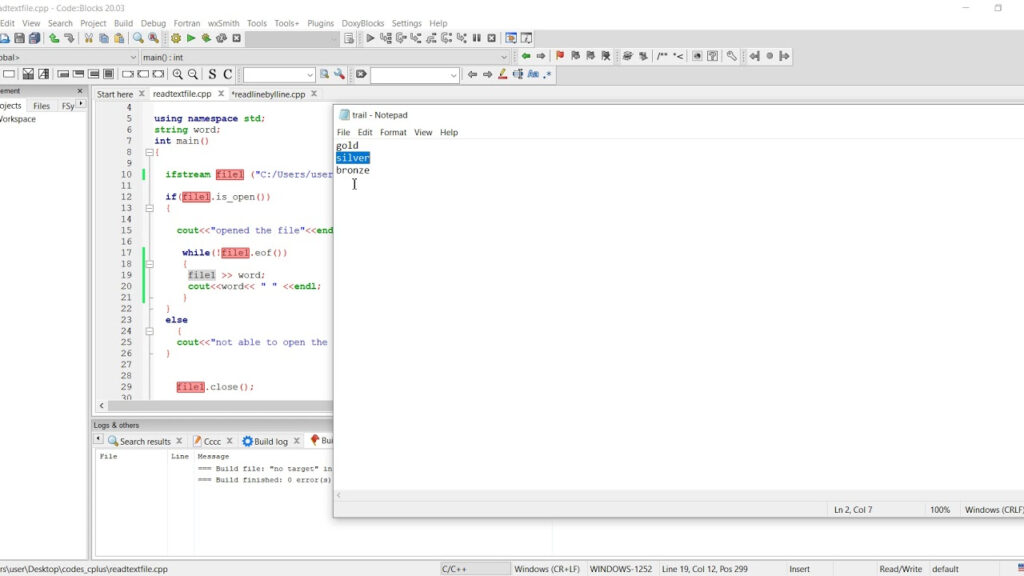Screen dimensions: 1024x576
Task: Open the global scope dropdown
Action: click(69, 57)
